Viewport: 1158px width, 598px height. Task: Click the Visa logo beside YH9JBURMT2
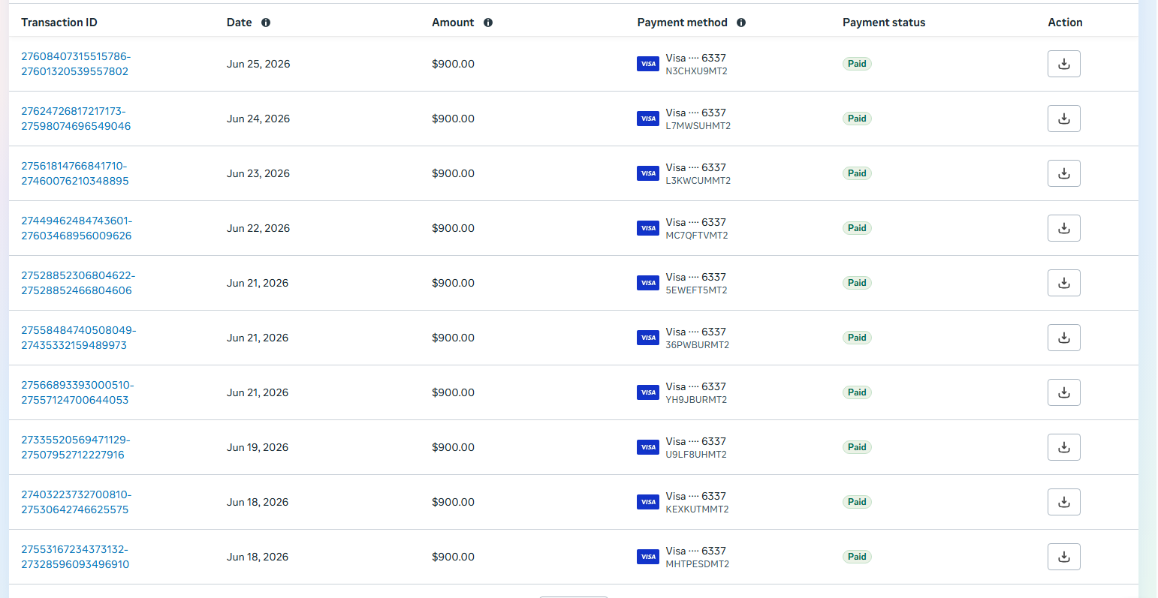coord(648,393)
